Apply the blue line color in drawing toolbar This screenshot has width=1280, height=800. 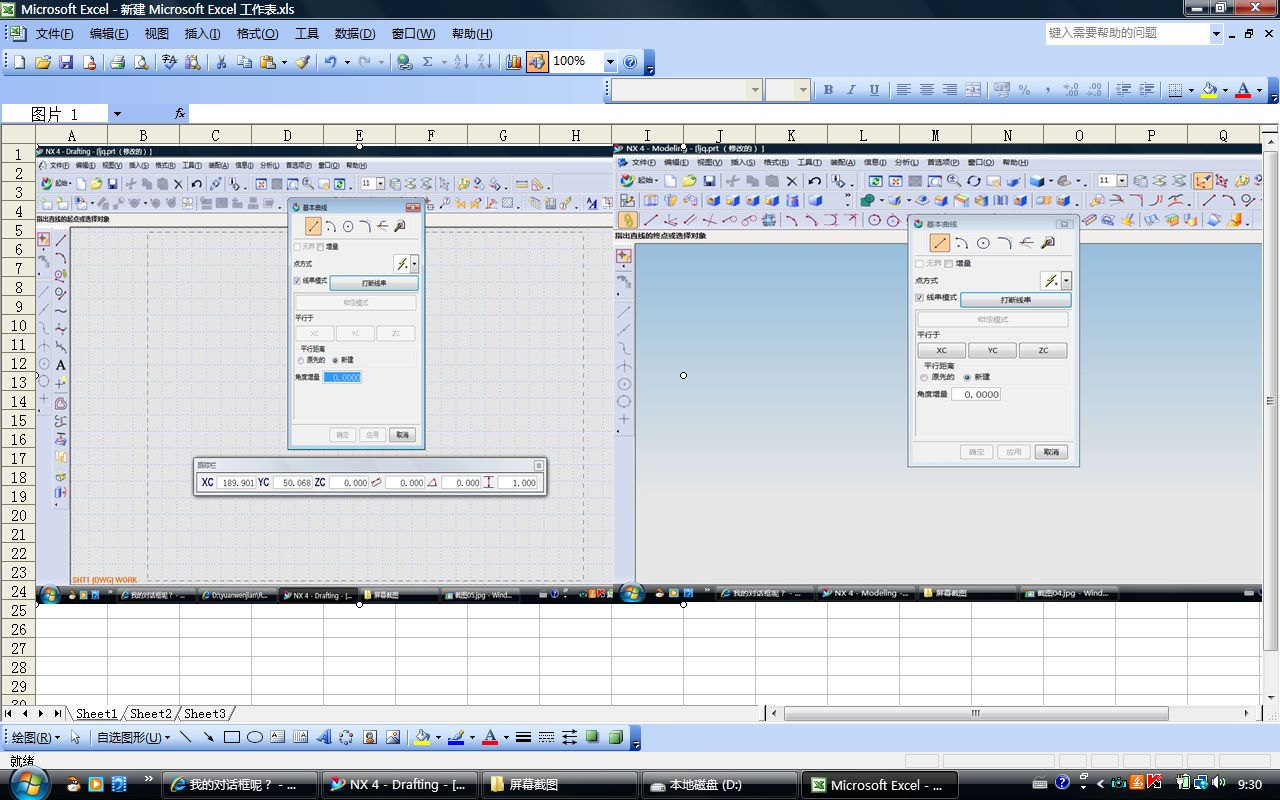pos(456,738)
